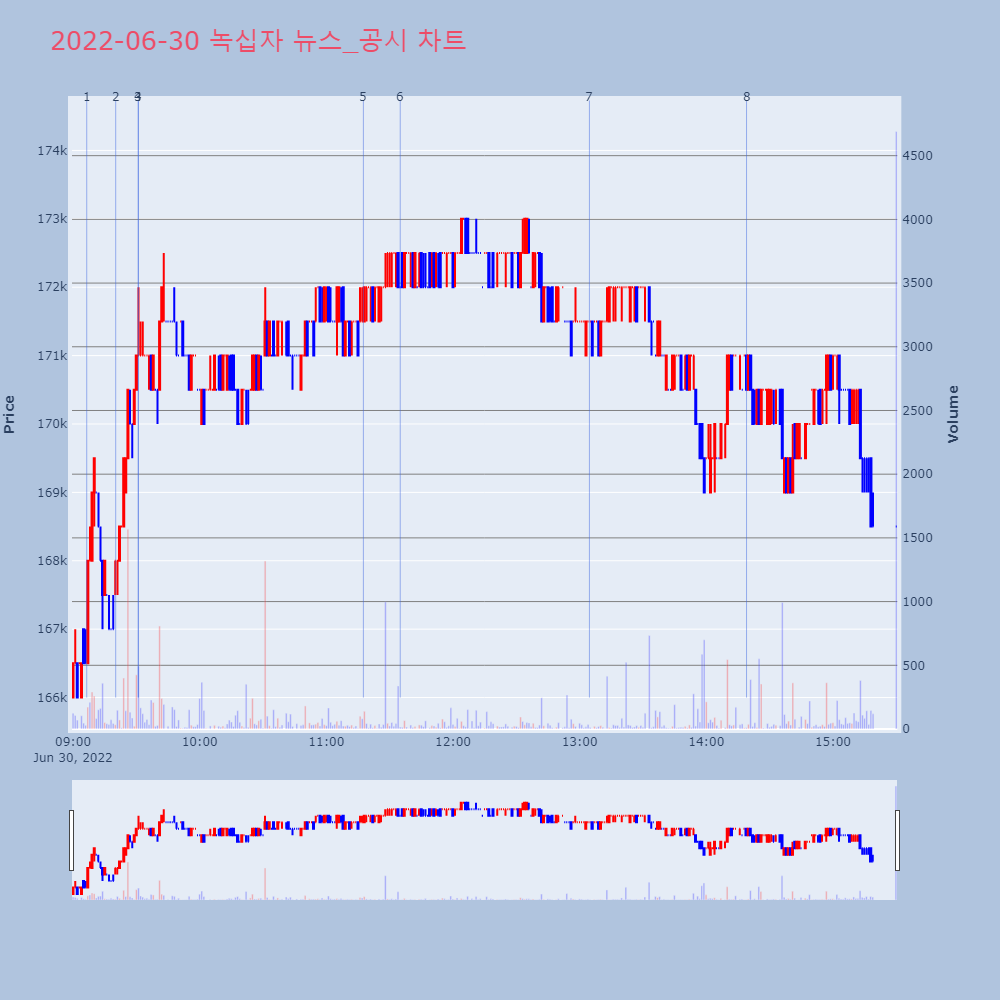Viewport: 1000px width, 1000px height.
Task: Click the 172k price axis label
Action: point(52,287)
